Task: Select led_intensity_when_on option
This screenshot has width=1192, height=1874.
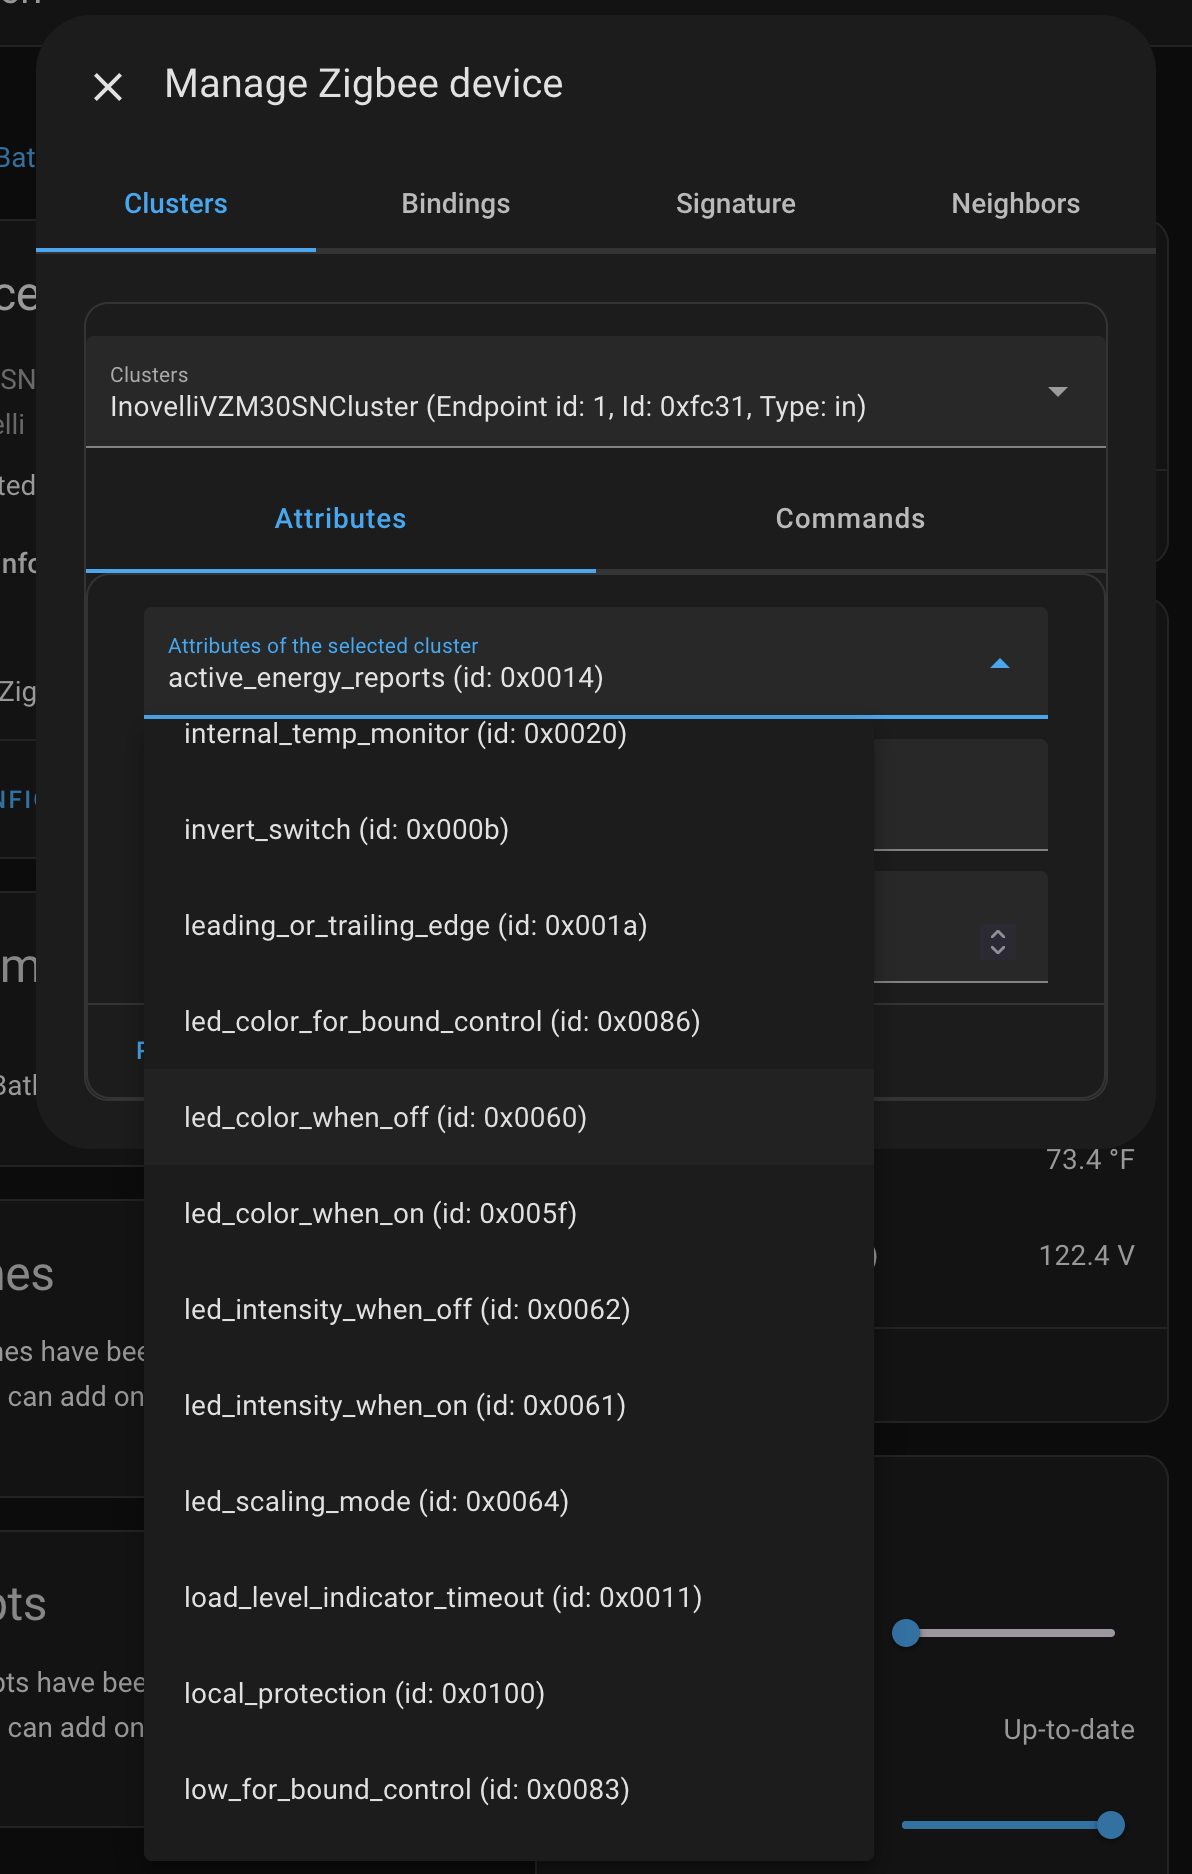Action: (x=509, y=1405)
